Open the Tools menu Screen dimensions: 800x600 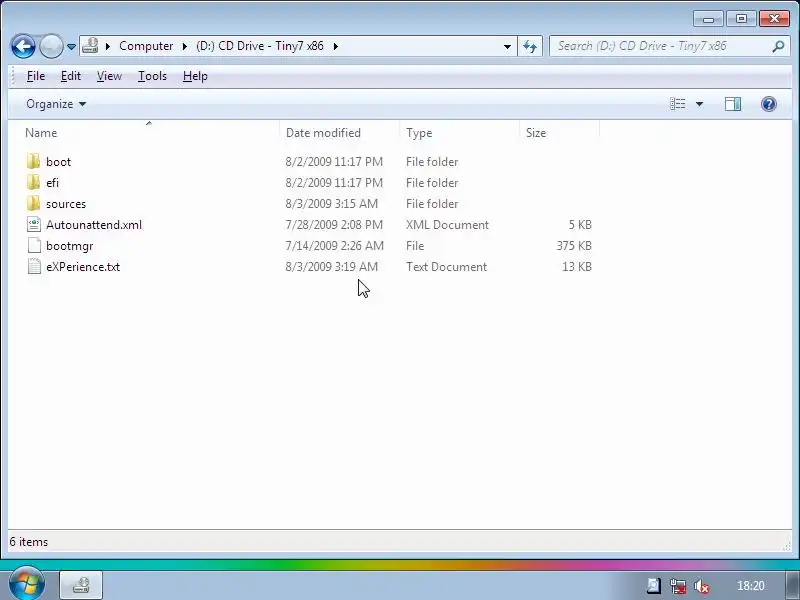click(152, 76)
